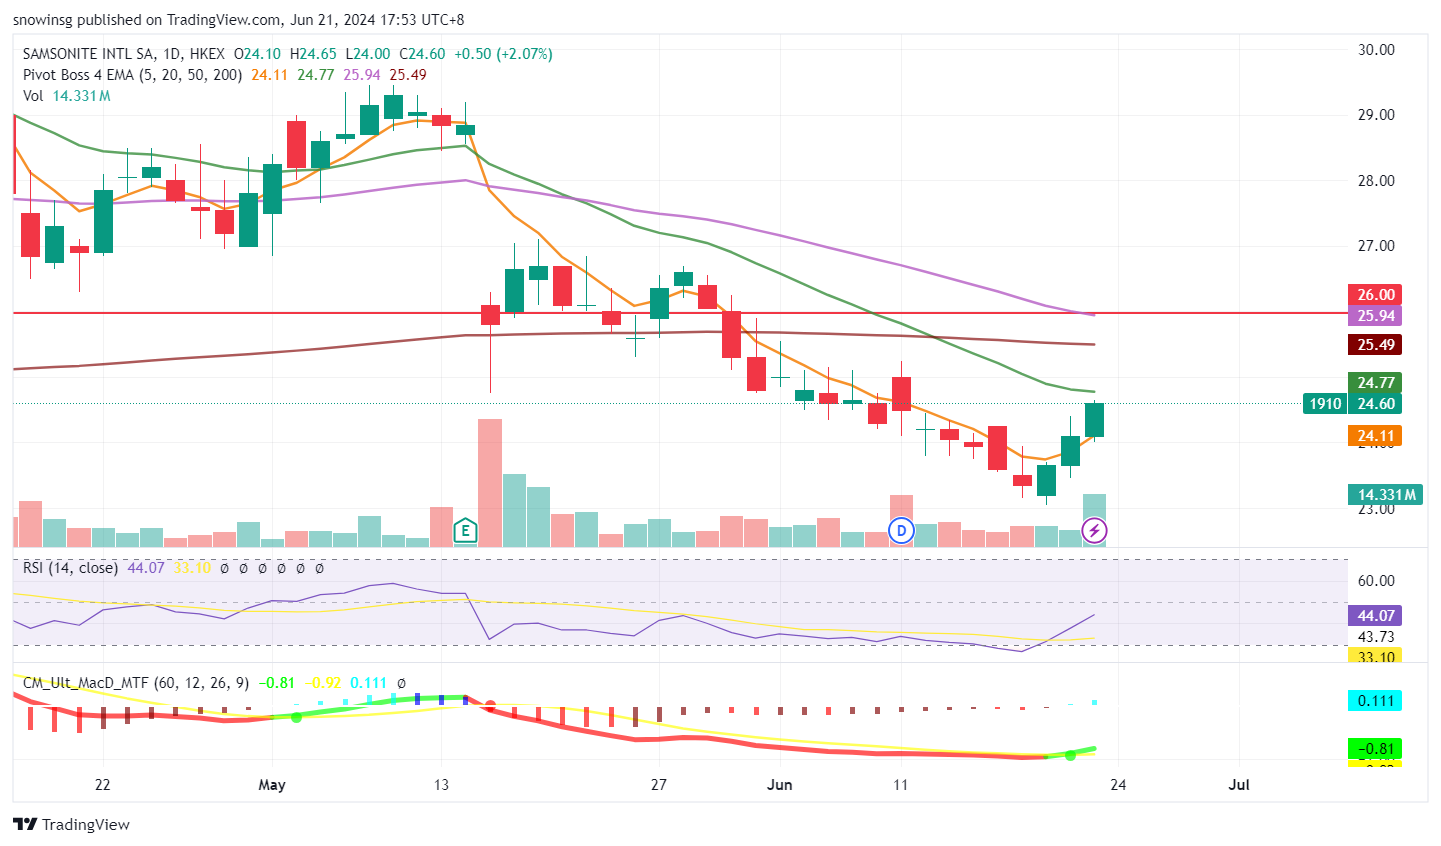1441x846 pixels.
Task: Click the green -0.81 MACD value label
Action: pos(1375,749)
